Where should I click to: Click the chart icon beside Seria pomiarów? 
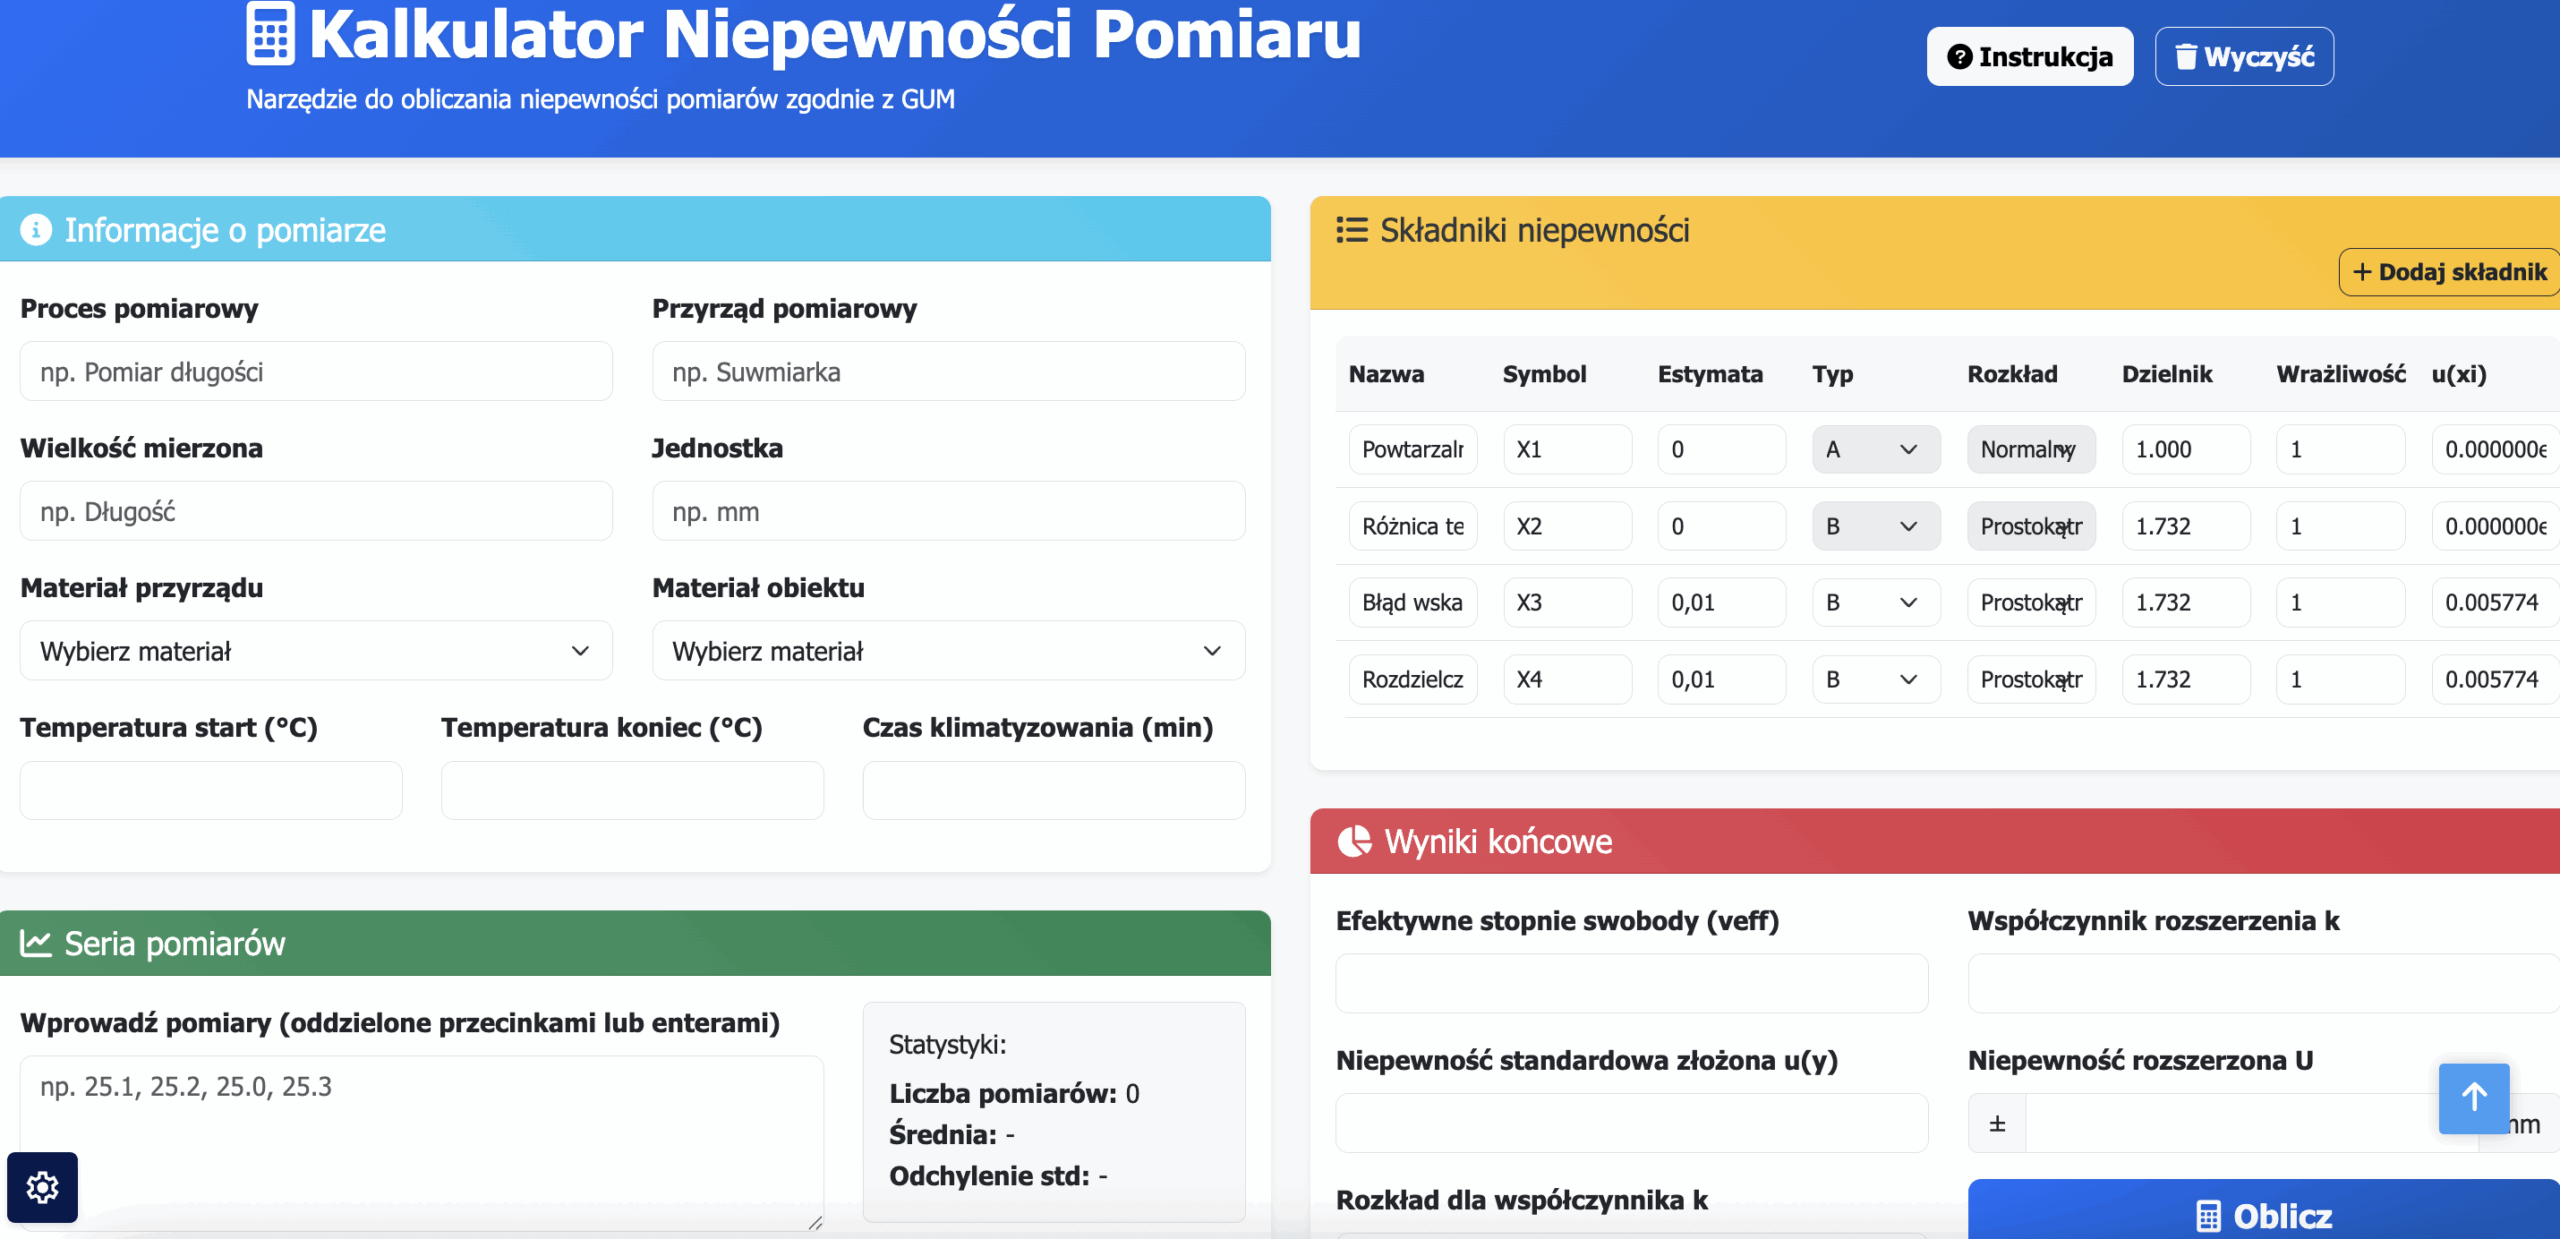coord(36,943)
